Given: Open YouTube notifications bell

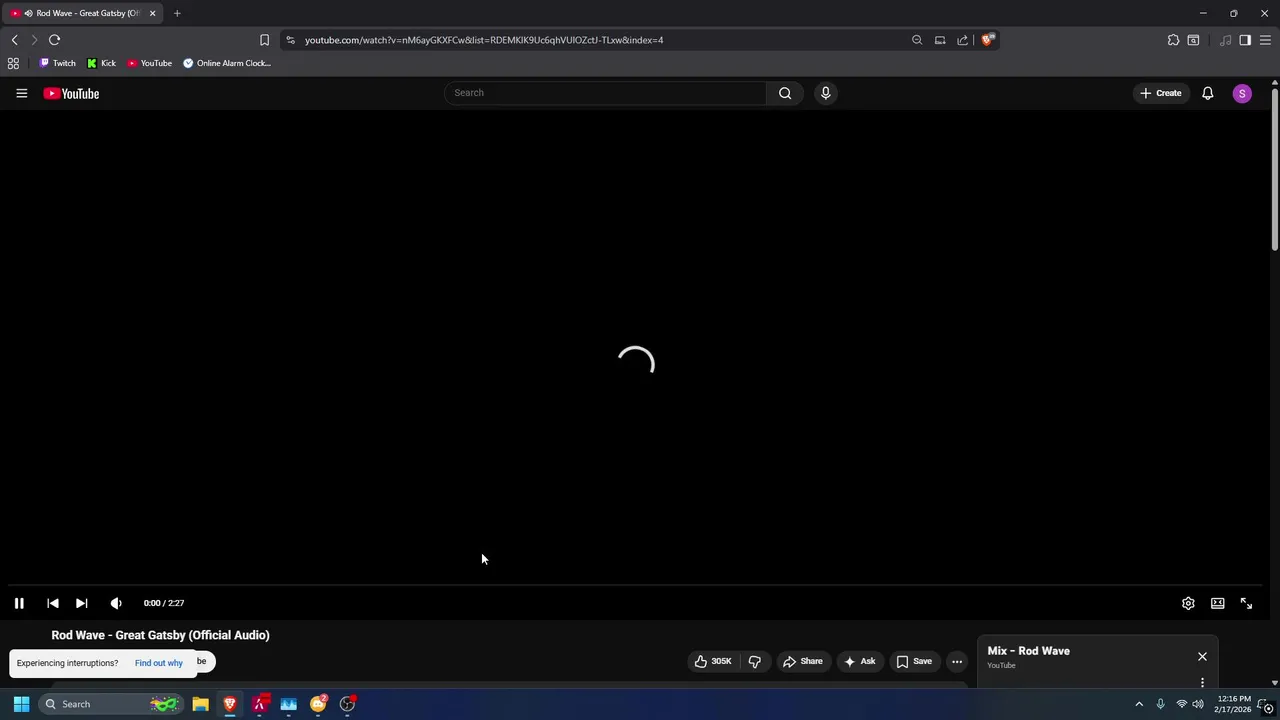Looking at the screenshot, I should (1208, 93).
